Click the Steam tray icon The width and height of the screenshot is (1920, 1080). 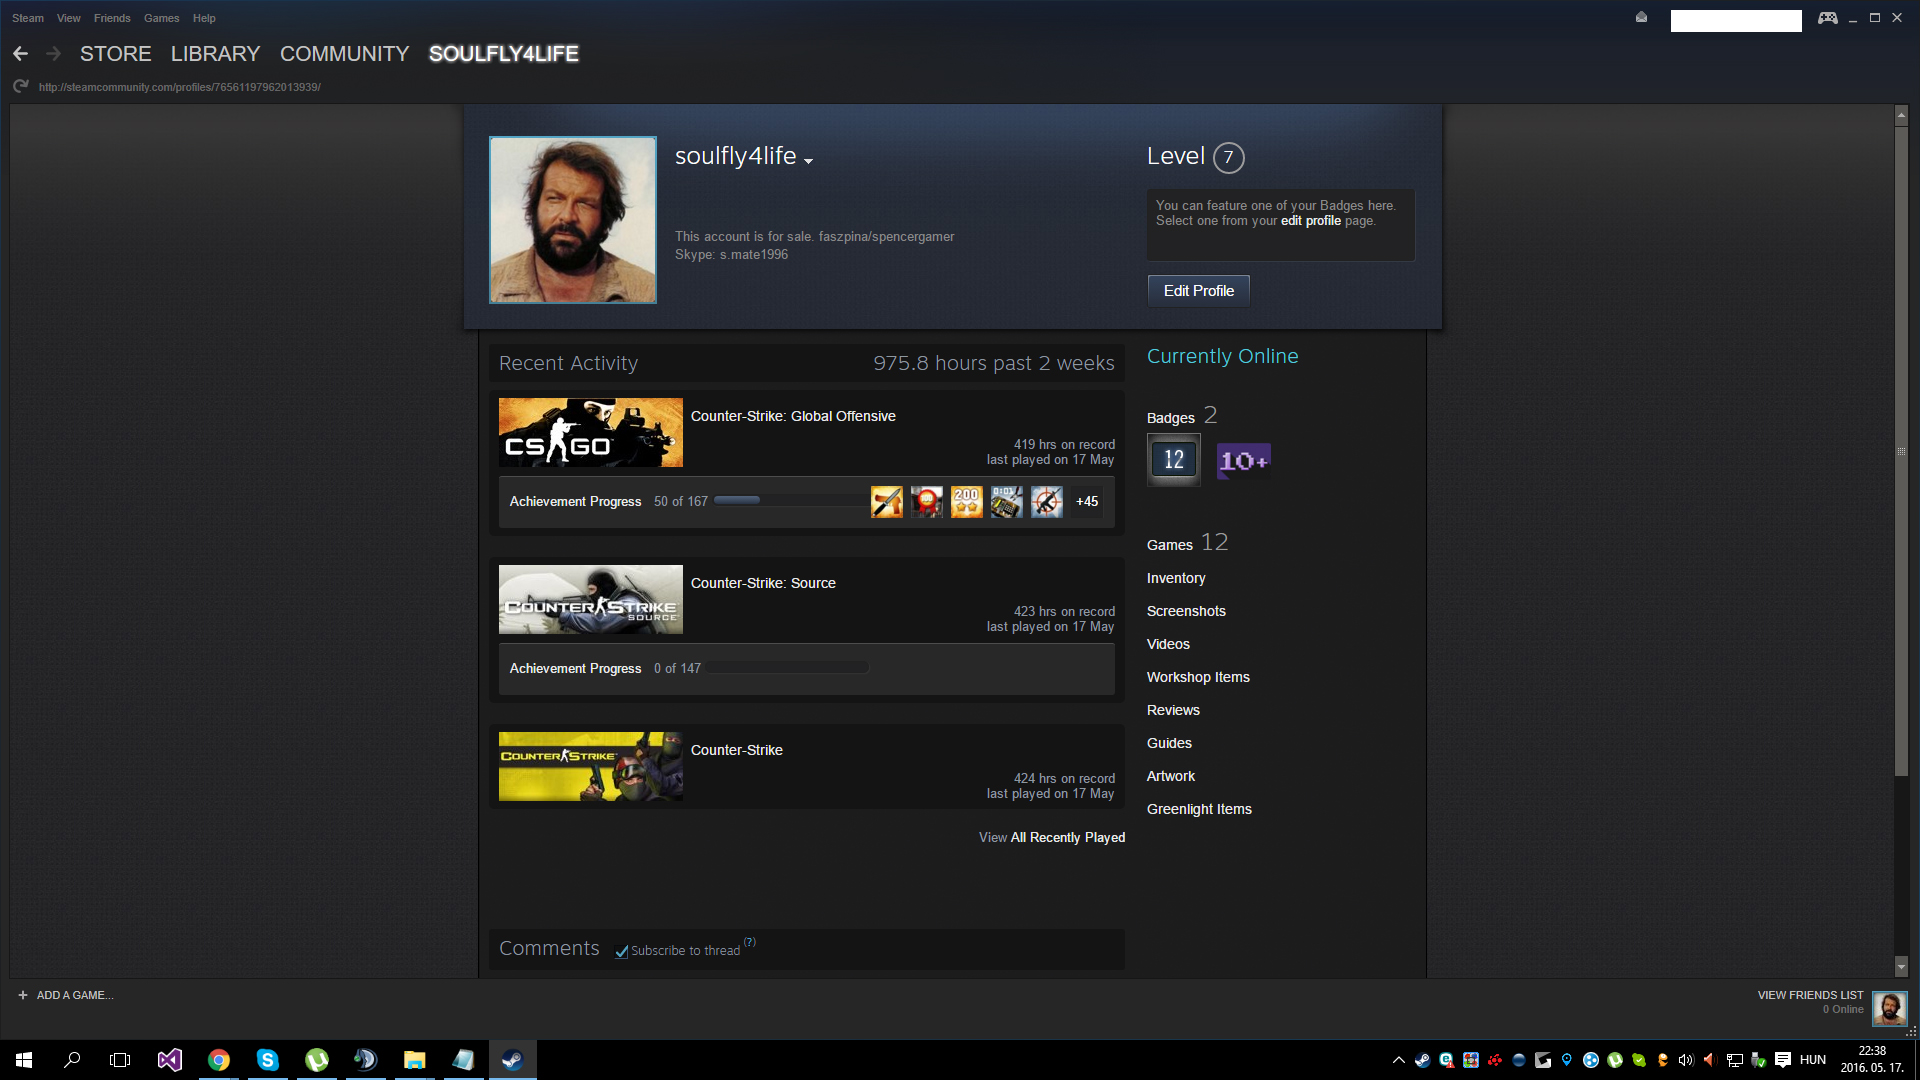pos(1422,1060)
